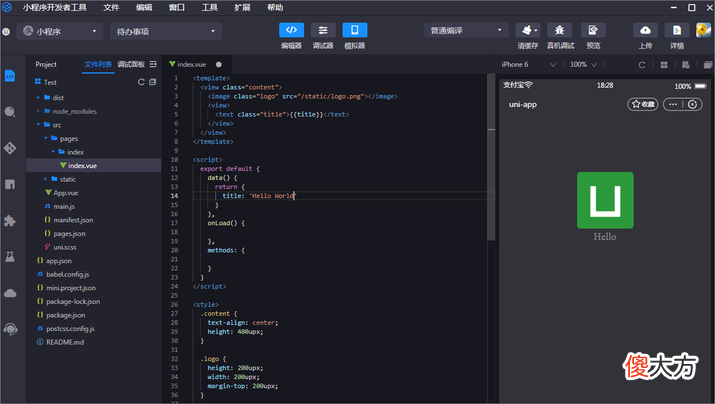Open the 帮助 menu
The width and height of the screenshot is (715, 404).
click(275, 7)
